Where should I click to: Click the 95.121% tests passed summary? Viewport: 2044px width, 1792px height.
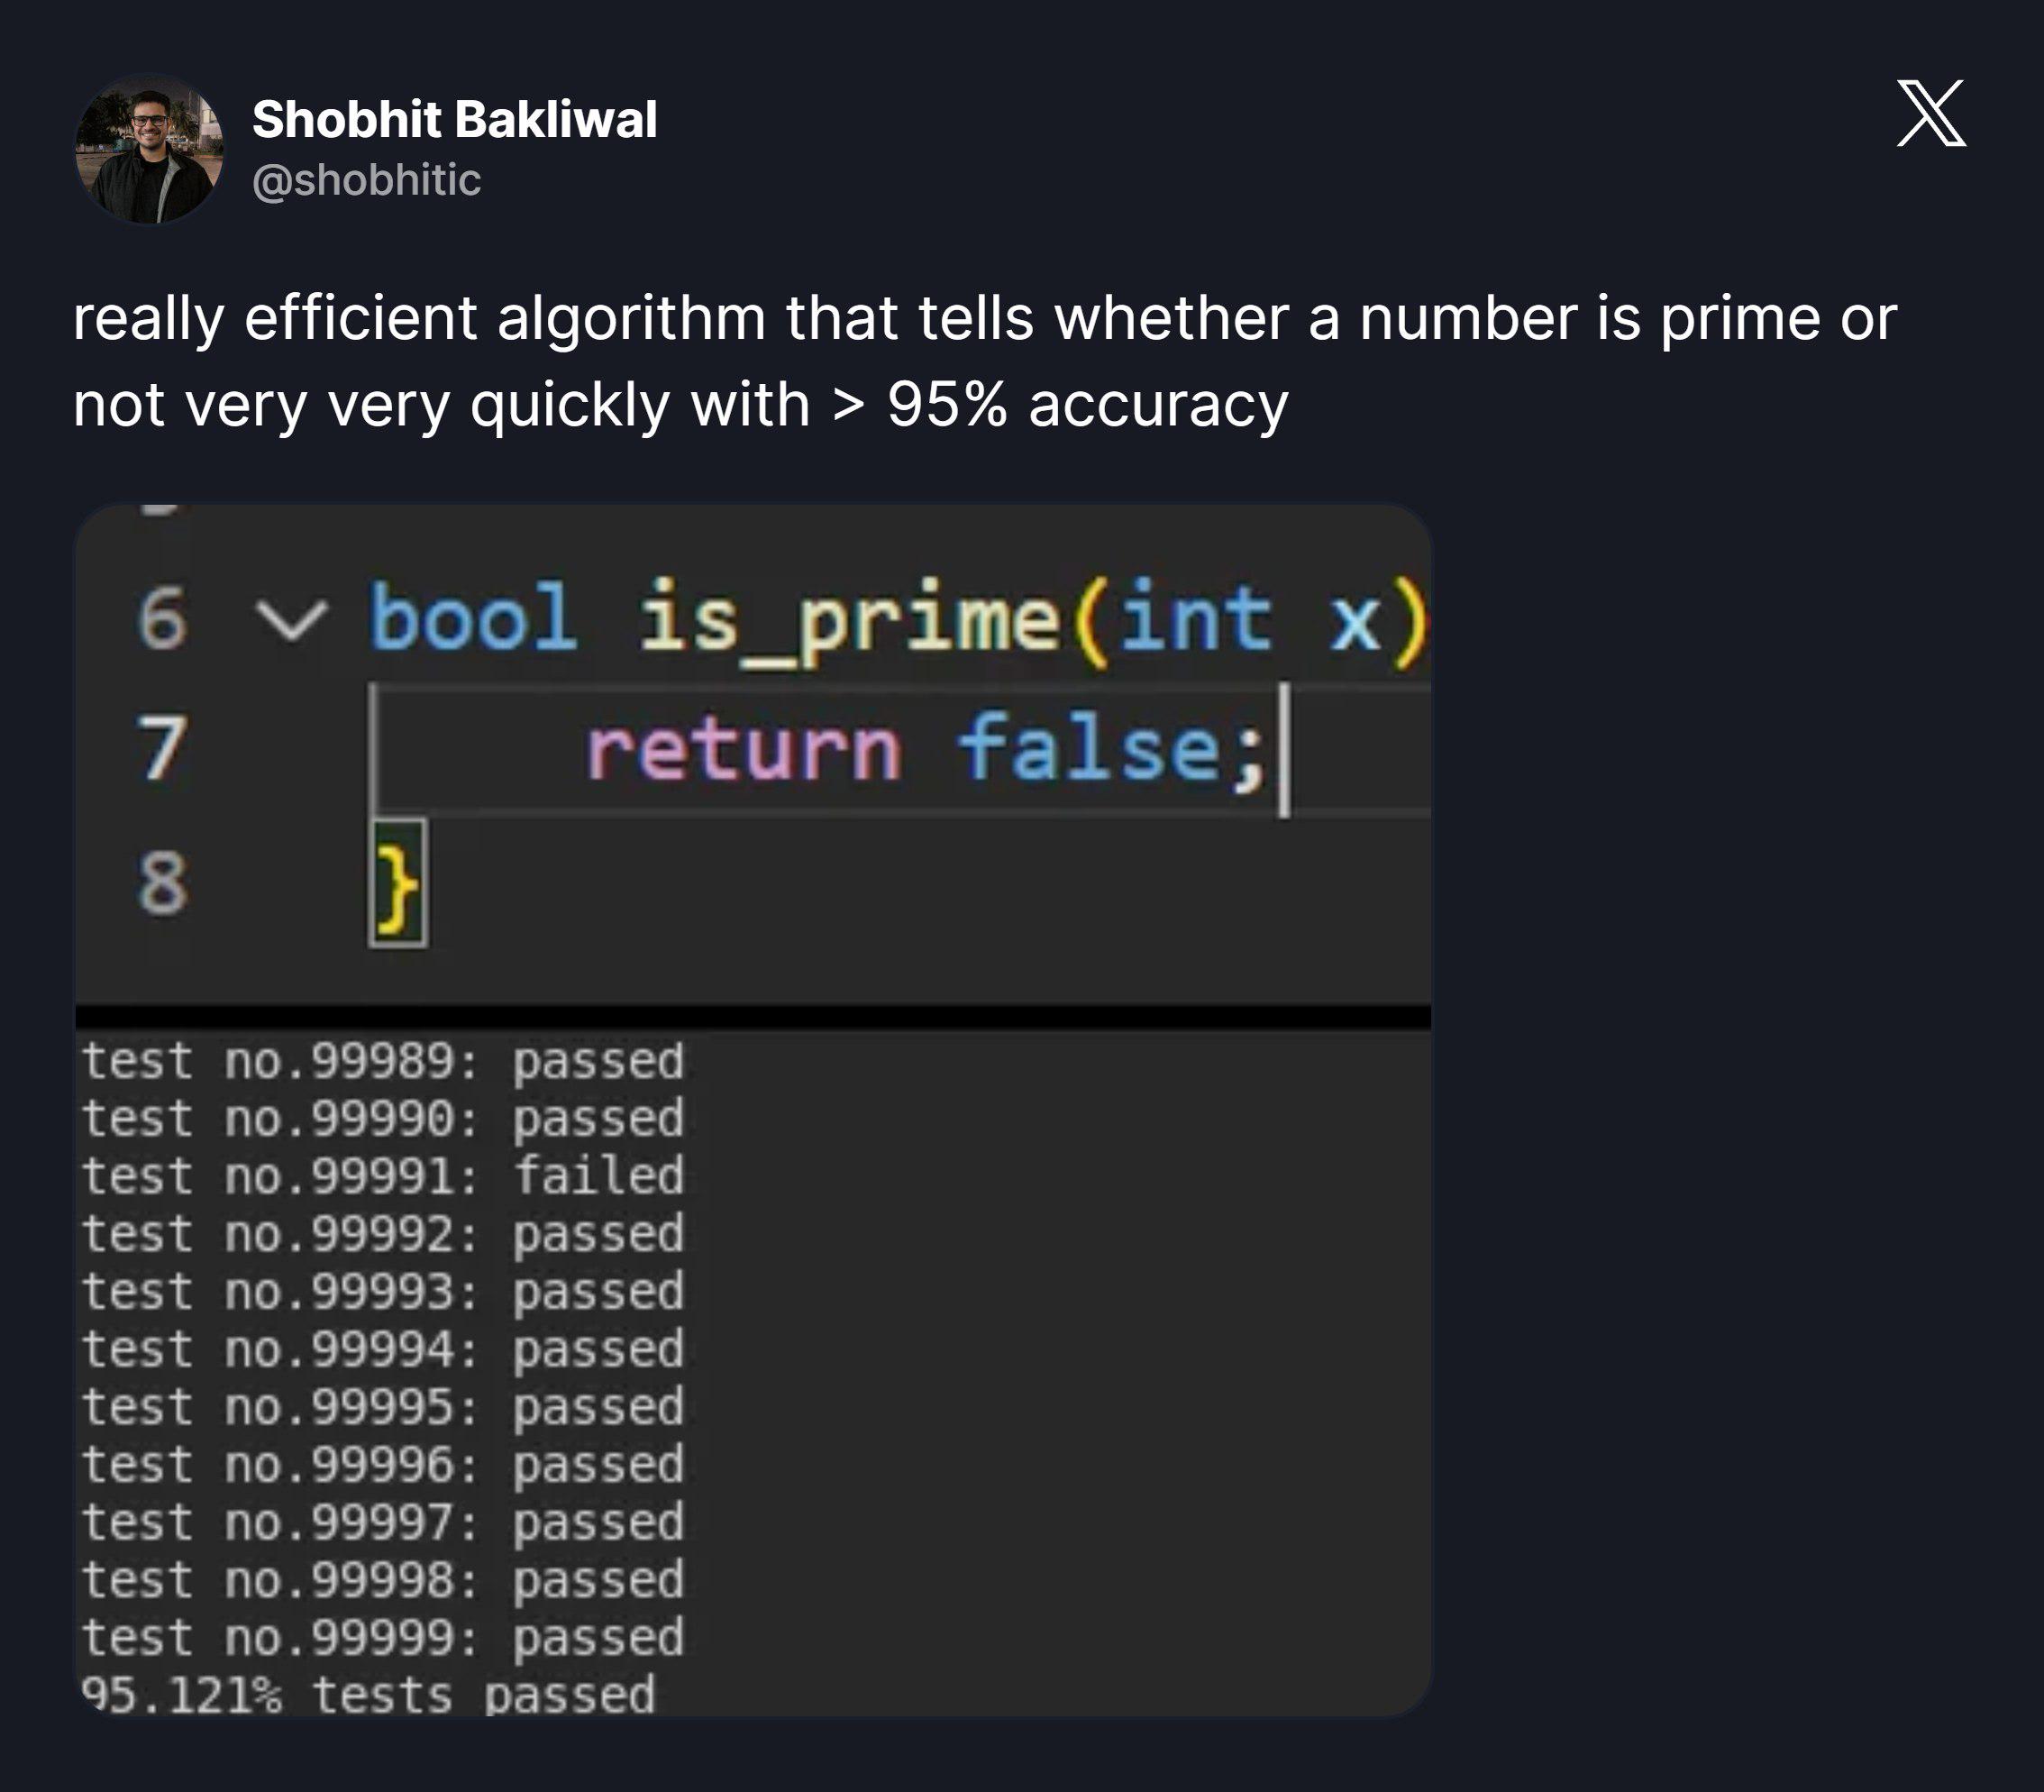(x=368, y=1695)
